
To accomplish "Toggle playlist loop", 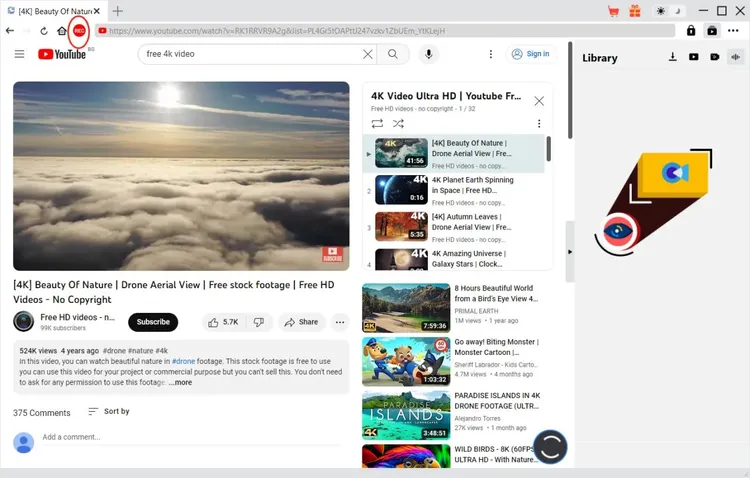I will [377, 124].
